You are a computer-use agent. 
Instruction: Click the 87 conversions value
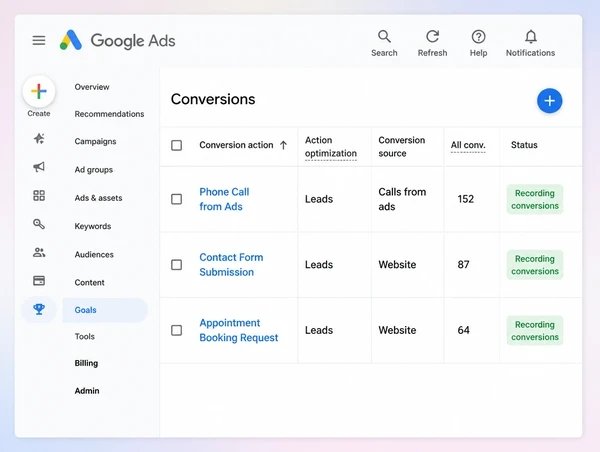point(463,264)
